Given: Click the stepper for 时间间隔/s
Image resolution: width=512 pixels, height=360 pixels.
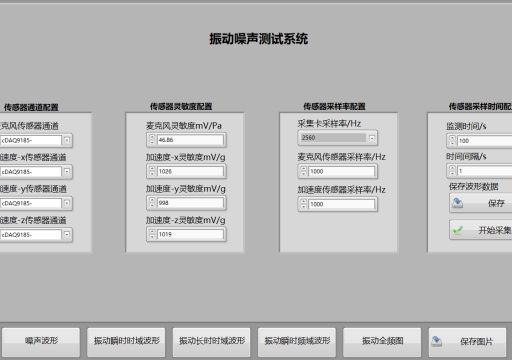Looking at the screenshot, I should [452, 171].
